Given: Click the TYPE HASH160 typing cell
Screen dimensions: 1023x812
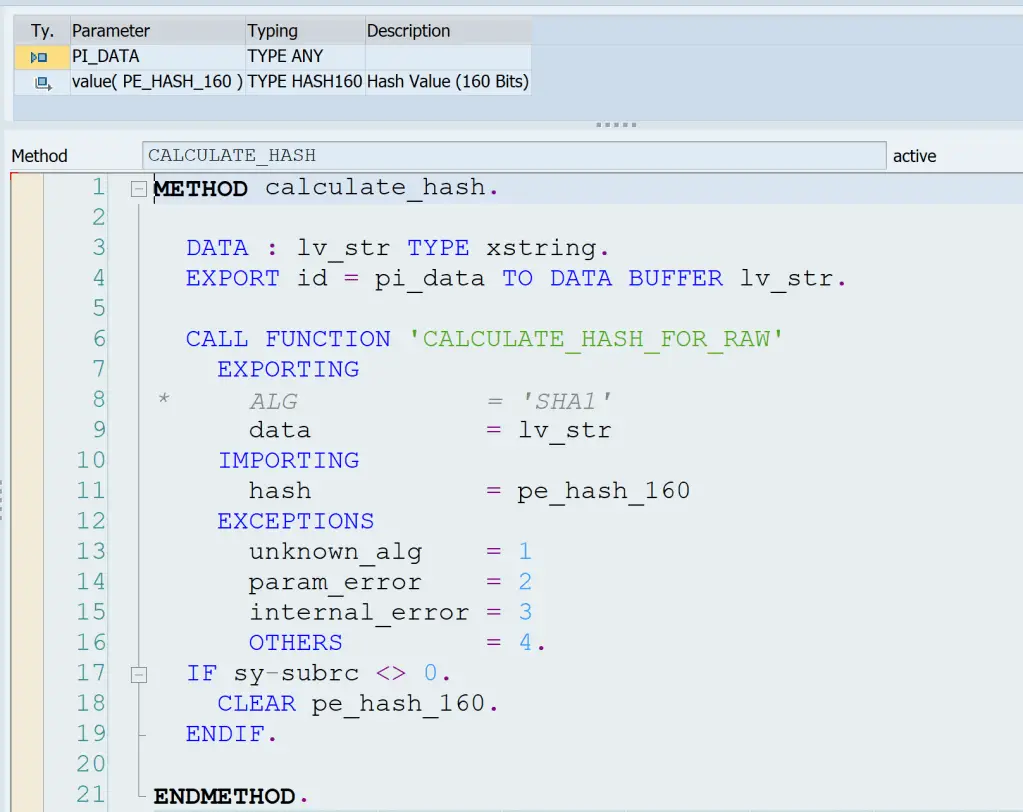Looking at the screenshot, I should [304, 83].
